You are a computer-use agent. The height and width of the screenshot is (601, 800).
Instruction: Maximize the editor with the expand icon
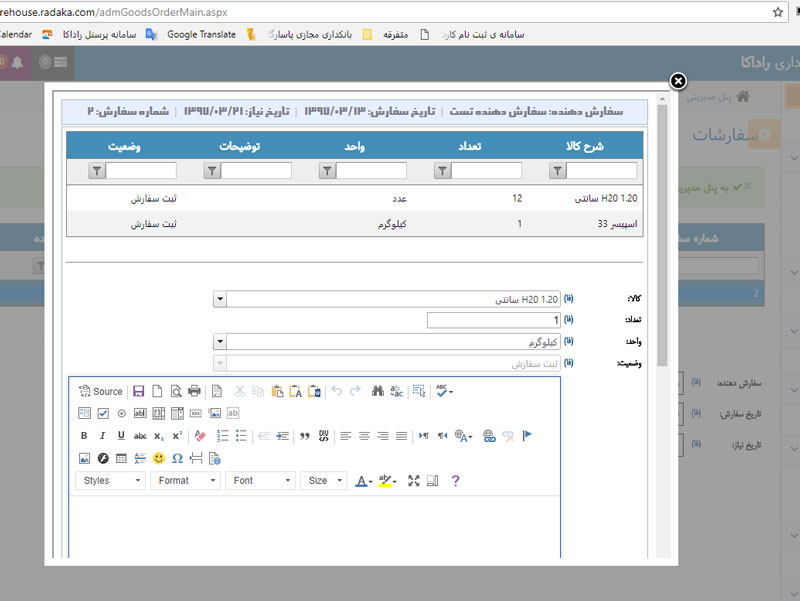(414, 481)
